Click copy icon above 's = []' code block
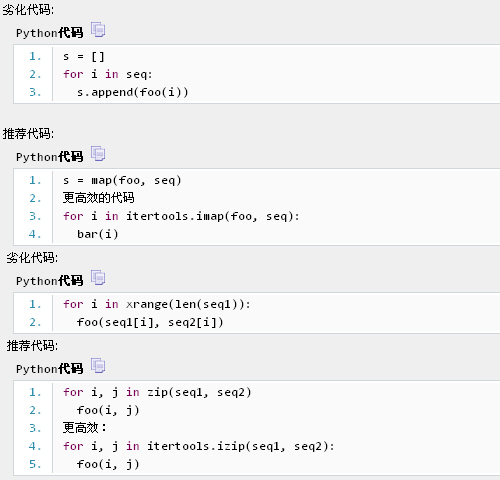Screen dimensions: 500x480 point(98,30)
